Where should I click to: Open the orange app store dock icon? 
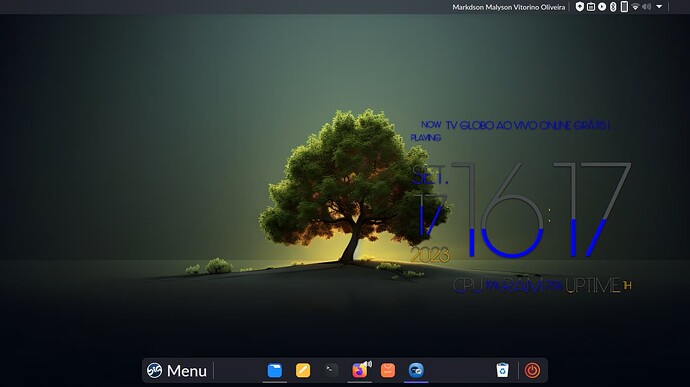388,370
